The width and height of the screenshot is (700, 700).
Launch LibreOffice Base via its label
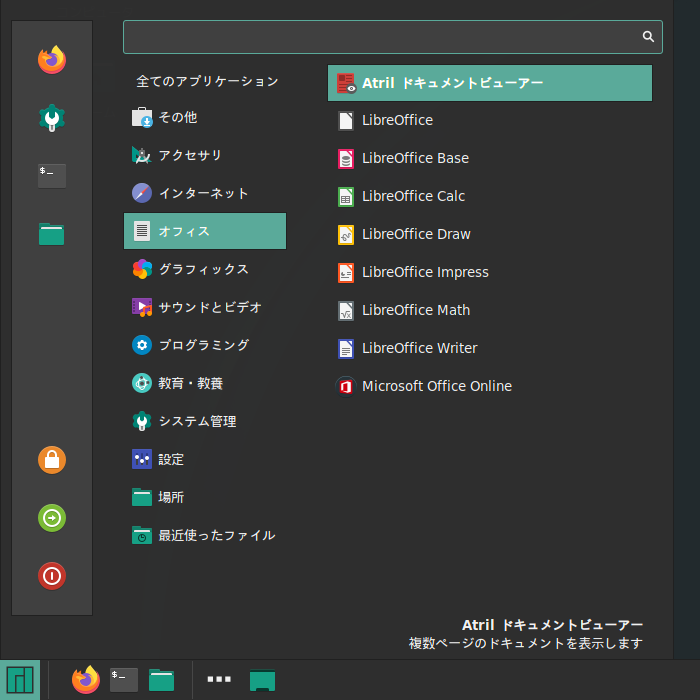(415, 158)
